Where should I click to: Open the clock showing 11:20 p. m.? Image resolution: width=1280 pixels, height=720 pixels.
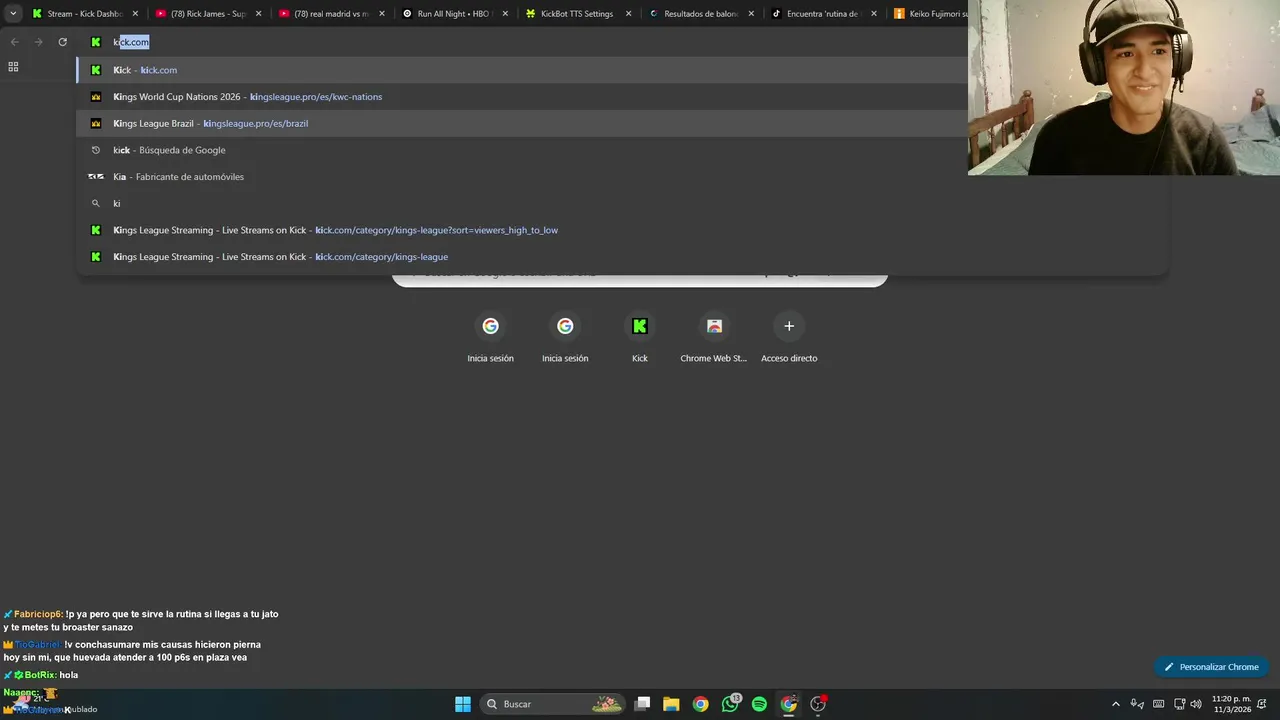tap(1231, 704)
